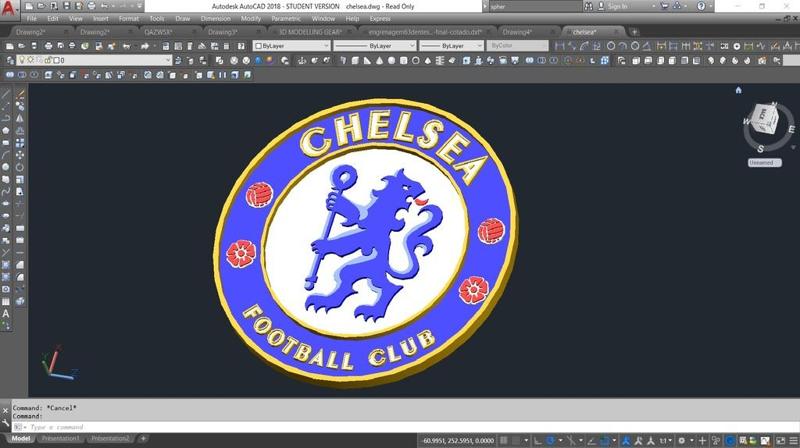The height and width of the screenshot is (448, 800).
Task: Switch to the 3D MODELLING GEAR tab
Action: (310, 32)
